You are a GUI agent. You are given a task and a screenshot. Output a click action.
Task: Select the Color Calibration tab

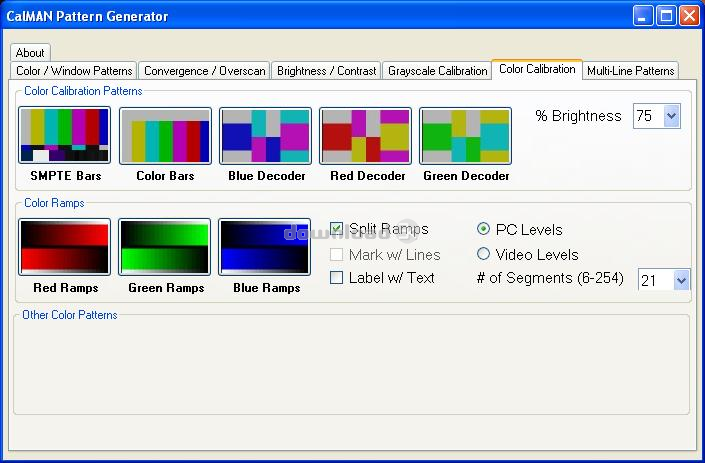pyautogui.click(x=537, y=69)
